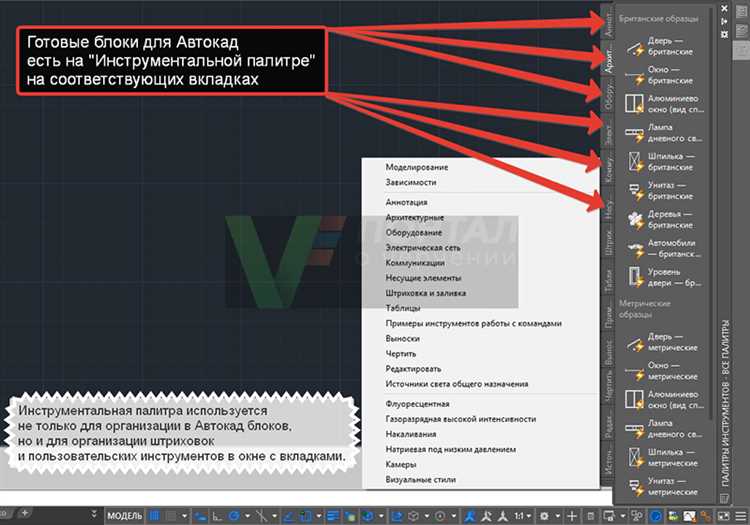Screen dimensions: 750x525
Task: Select Визуальные стили menu entry
Action: [420, 480]
